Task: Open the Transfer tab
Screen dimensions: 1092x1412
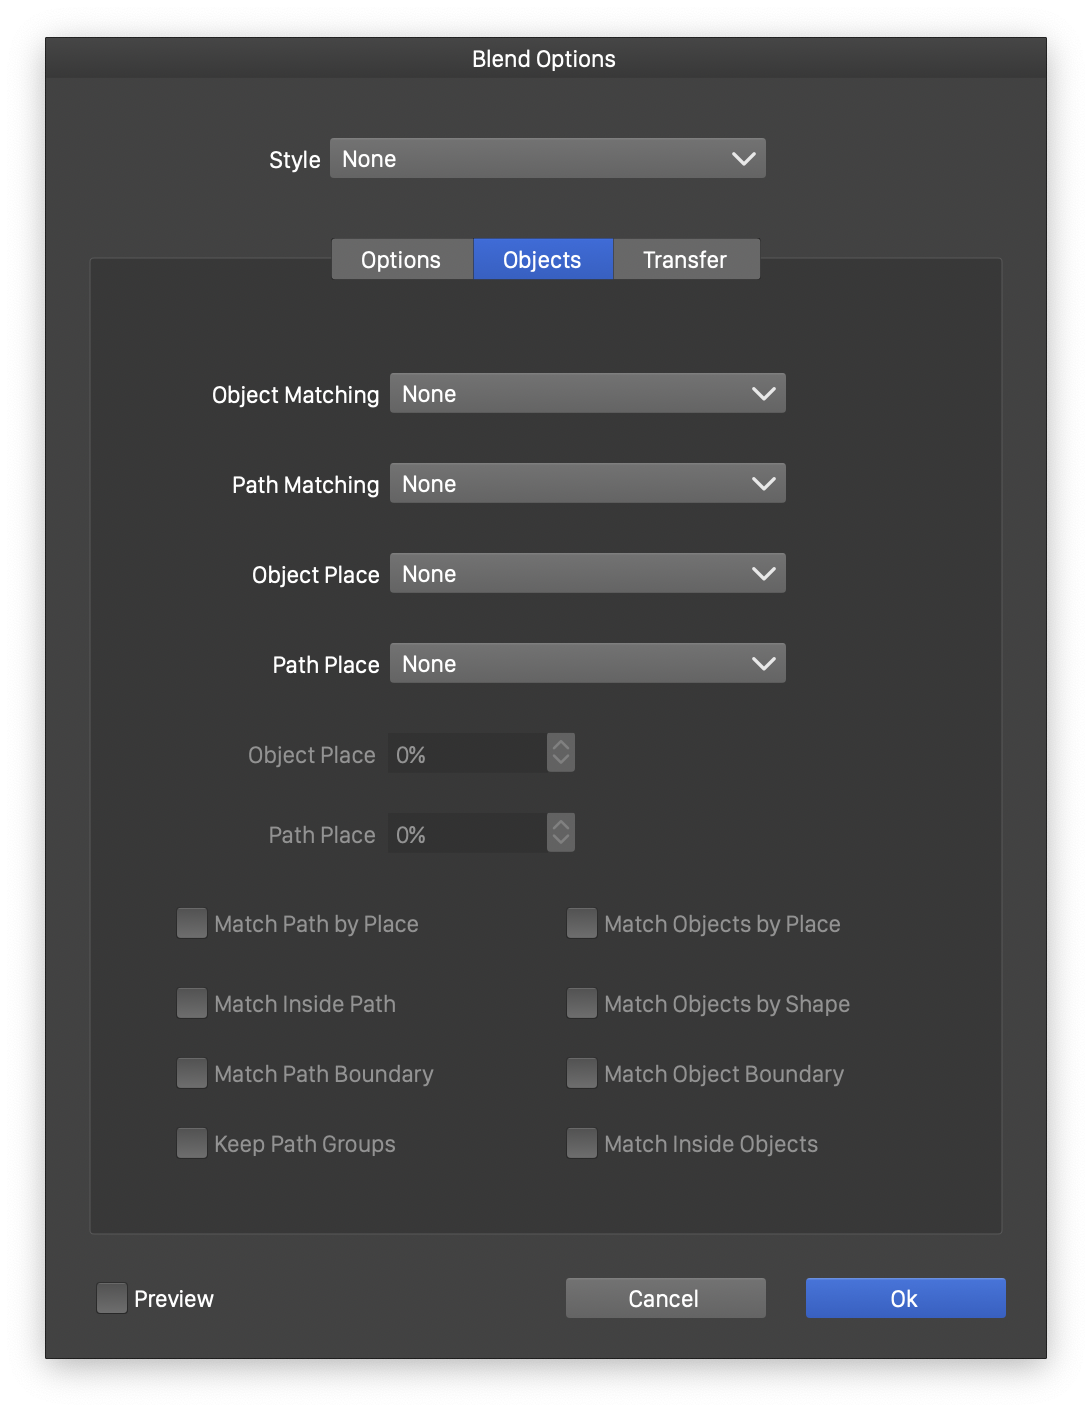Action: 685,260
